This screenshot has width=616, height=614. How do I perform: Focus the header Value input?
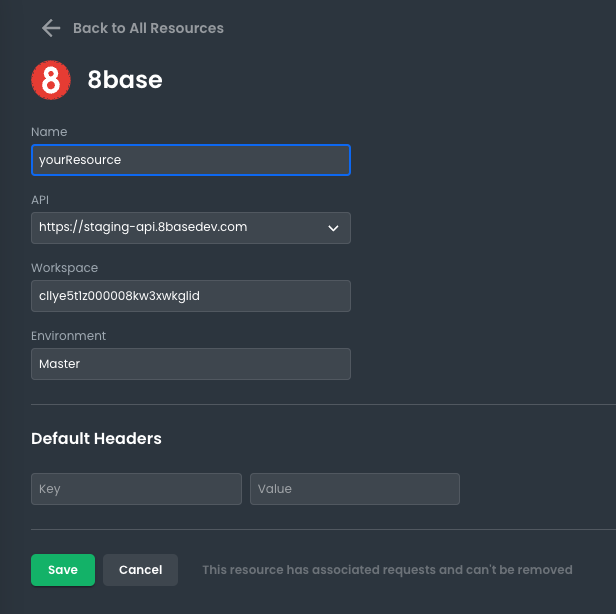point(354,489)
